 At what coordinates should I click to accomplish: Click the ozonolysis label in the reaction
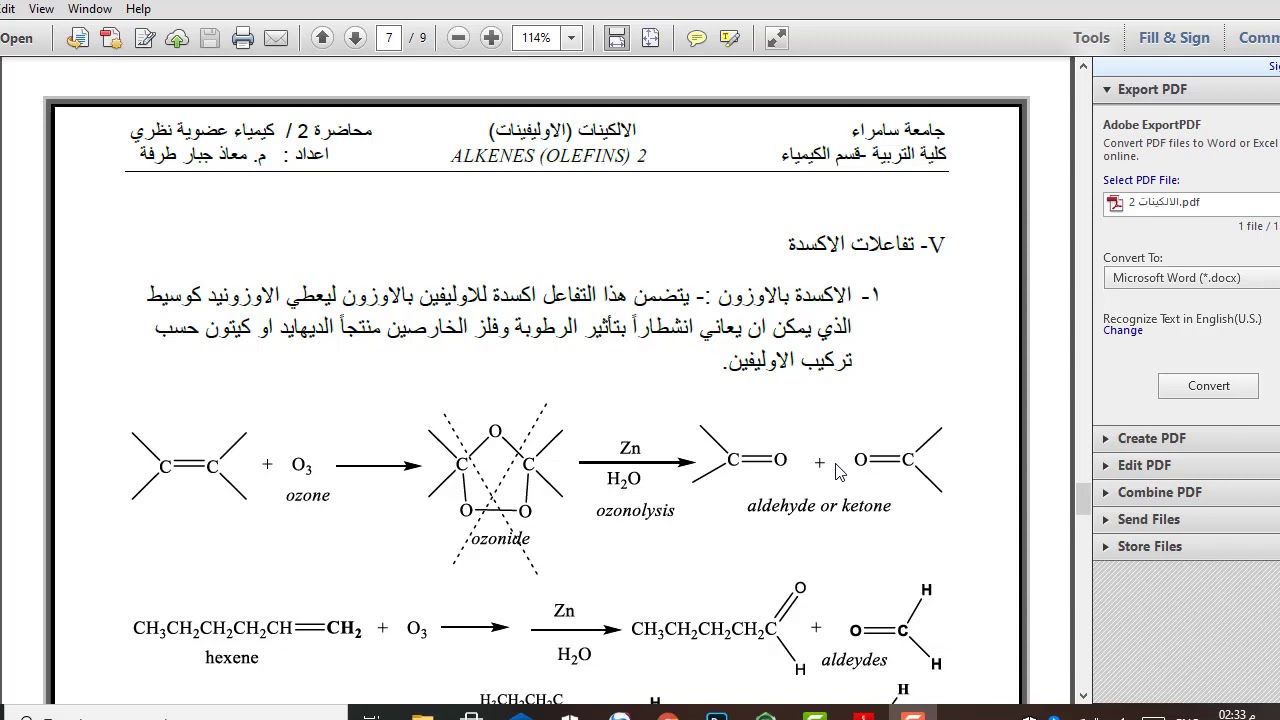click(635, 511)
